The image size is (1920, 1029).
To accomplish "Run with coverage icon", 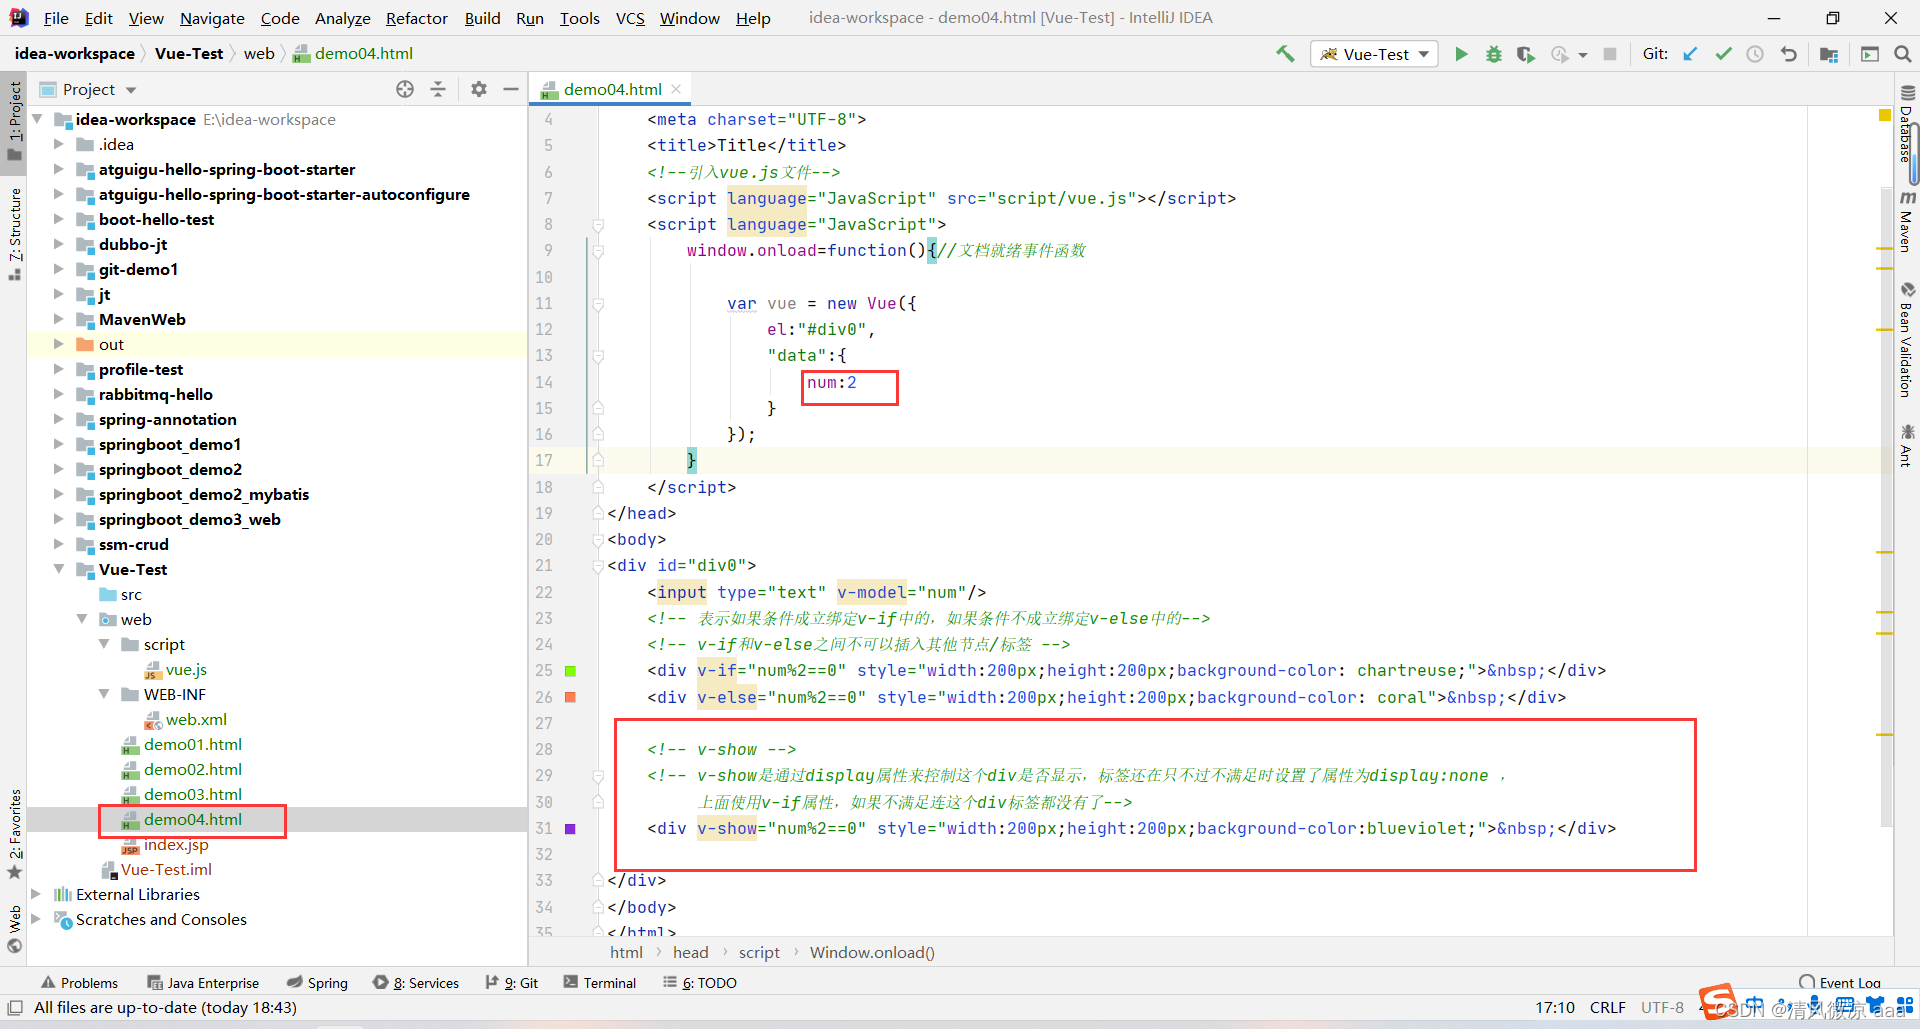I will 1525,54.
